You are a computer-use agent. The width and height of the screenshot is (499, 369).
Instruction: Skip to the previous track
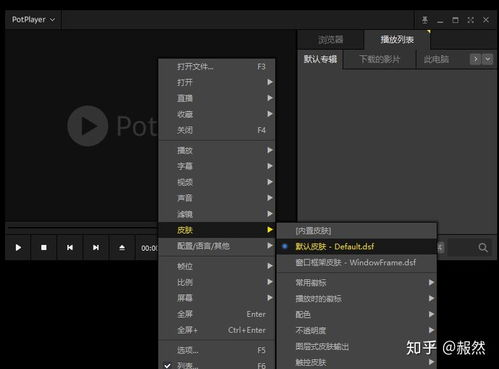[70, 247]
